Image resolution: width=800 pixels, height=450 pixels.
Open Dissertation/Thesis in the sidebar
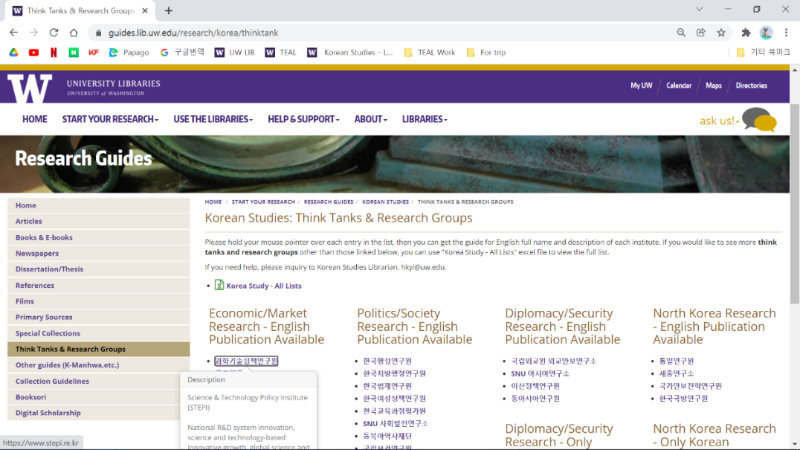point(49,269)
